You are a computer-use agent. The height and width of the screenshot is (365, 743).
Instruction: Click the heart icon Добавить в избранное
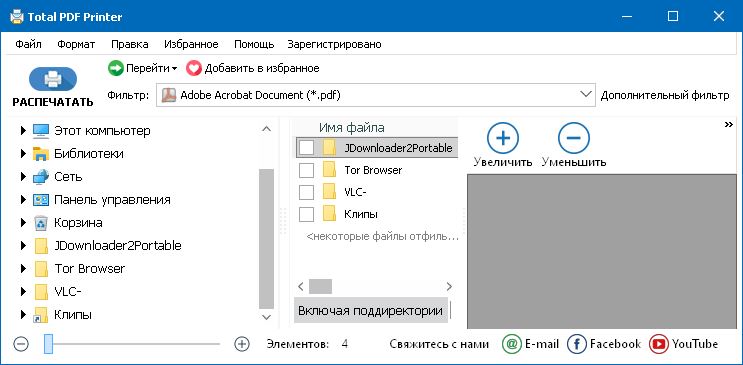[x=193, y=68]
